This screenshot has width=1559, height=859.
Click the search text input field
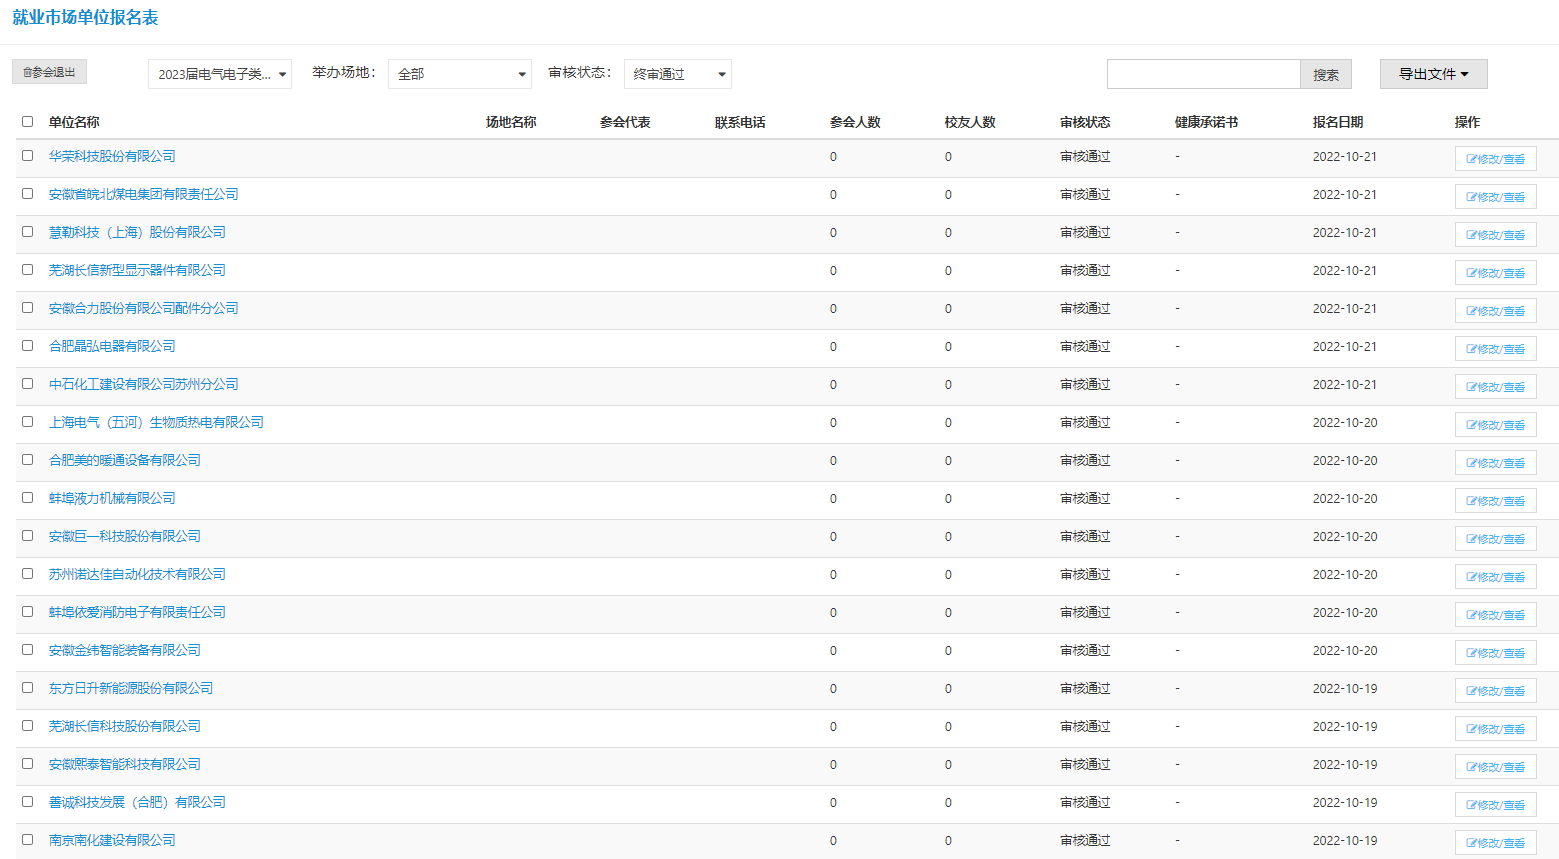(1203, 74)
